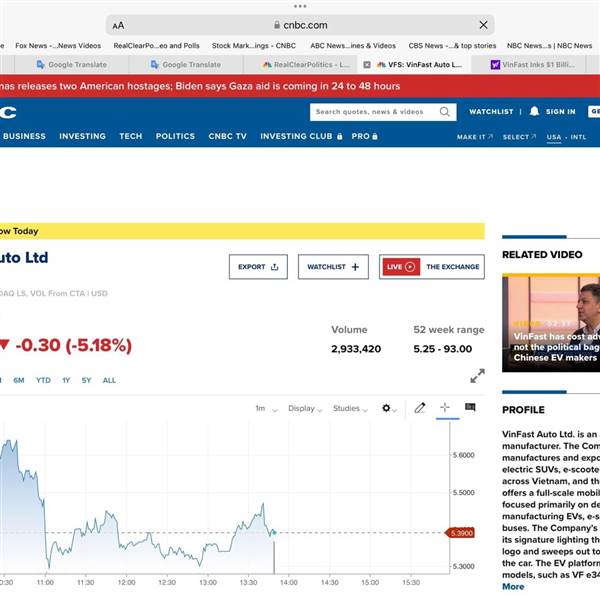Open PRO menu item
This screenshot has height=600, width=600.
tap(364, 136)
